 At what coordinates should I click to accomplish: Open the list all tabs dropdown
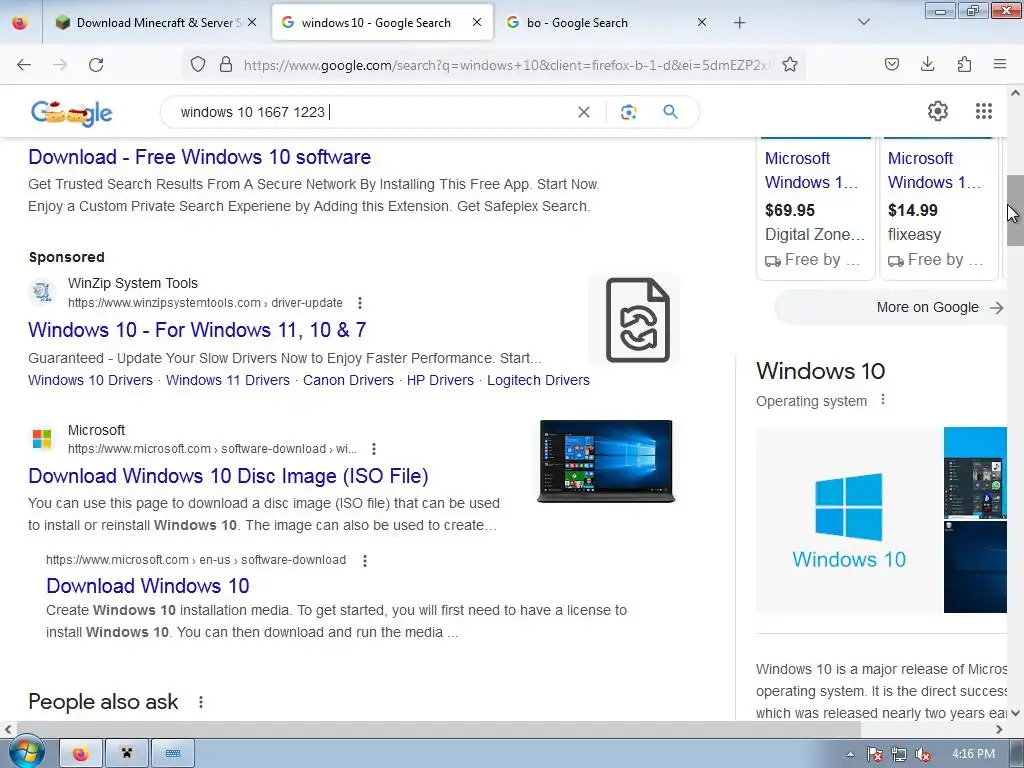tap(863, 22)
